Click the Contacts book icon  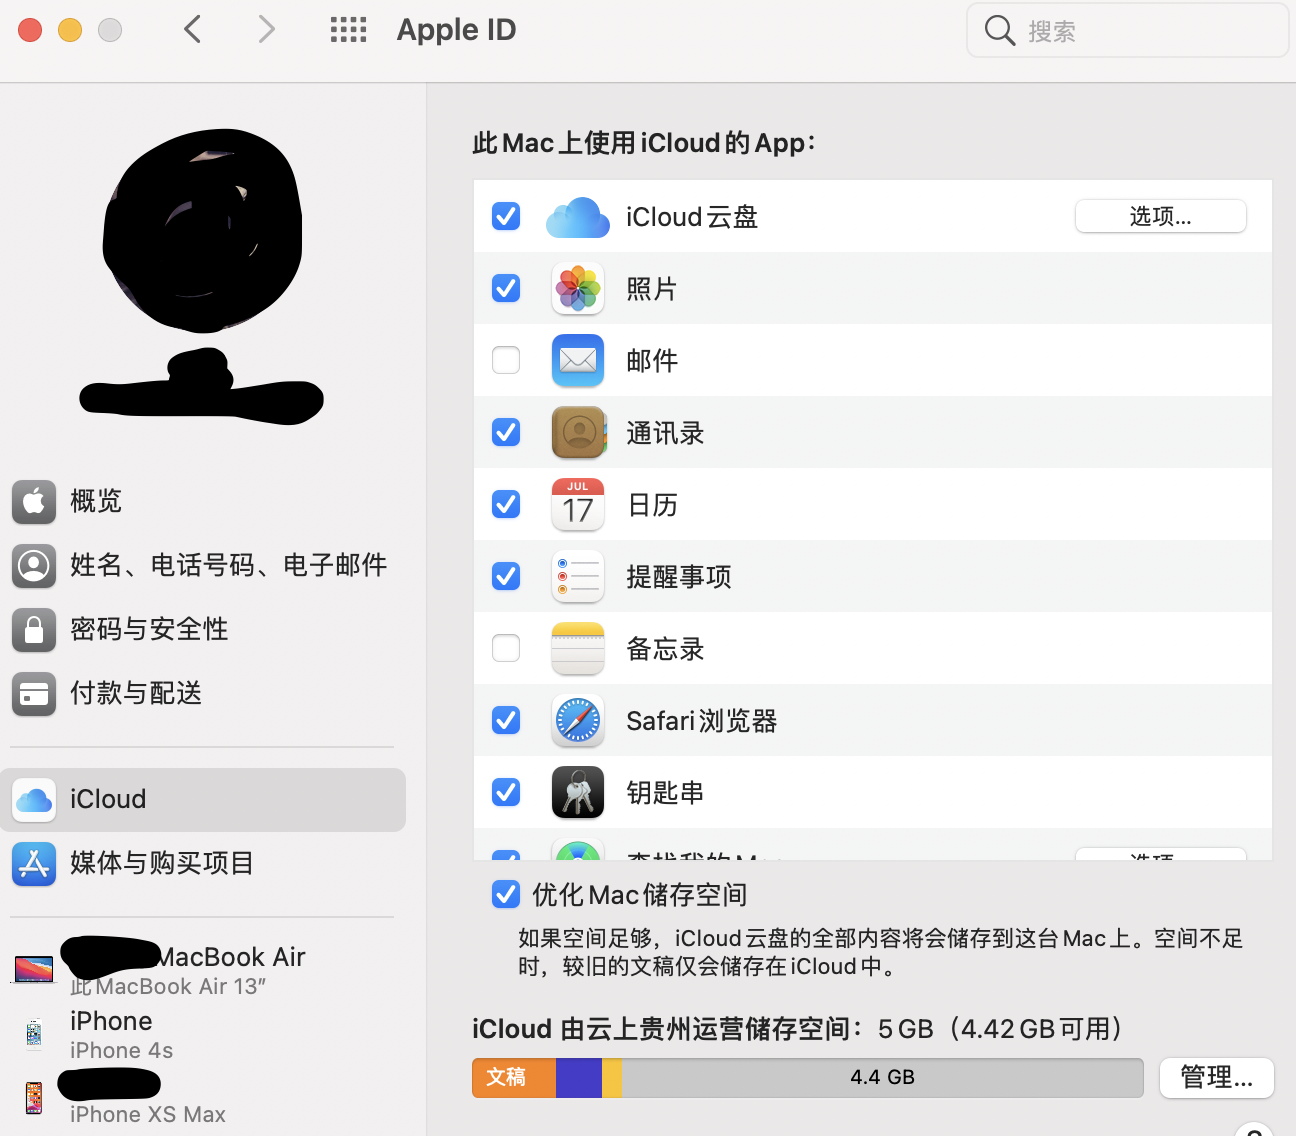[x=578, y=433]
